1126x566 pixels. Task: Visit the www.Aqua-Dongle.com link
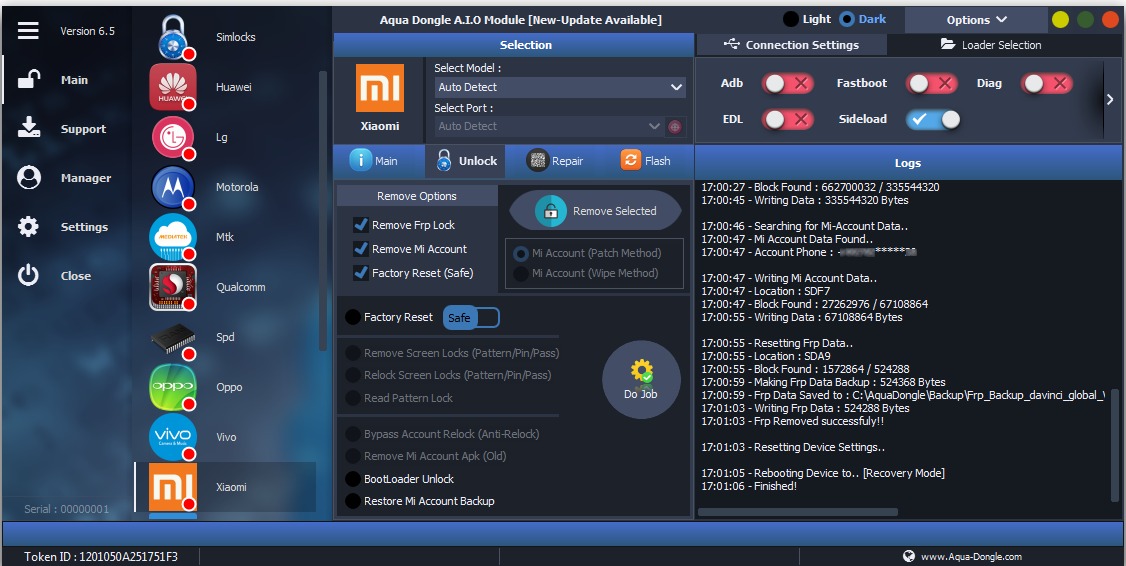tap(971, 557)
